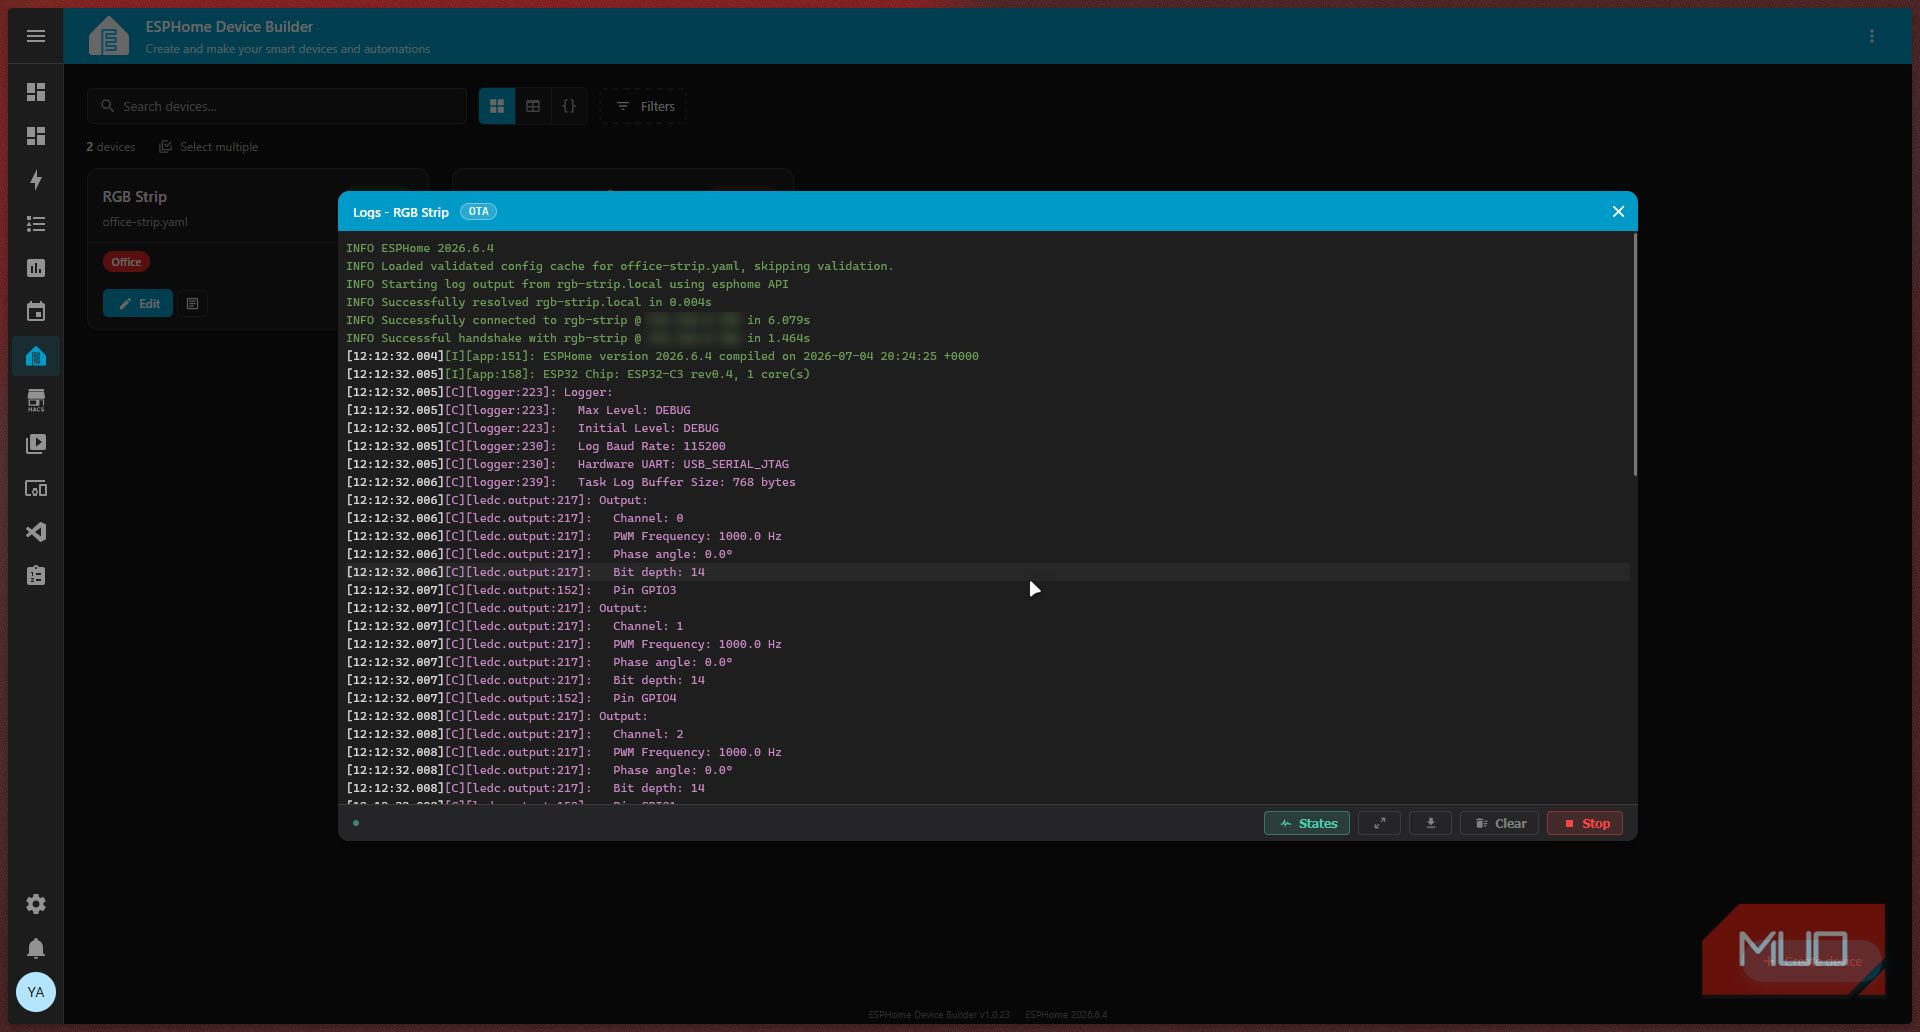Open the devices sidebar icon

pyautogui.click(x=36, y=488)
